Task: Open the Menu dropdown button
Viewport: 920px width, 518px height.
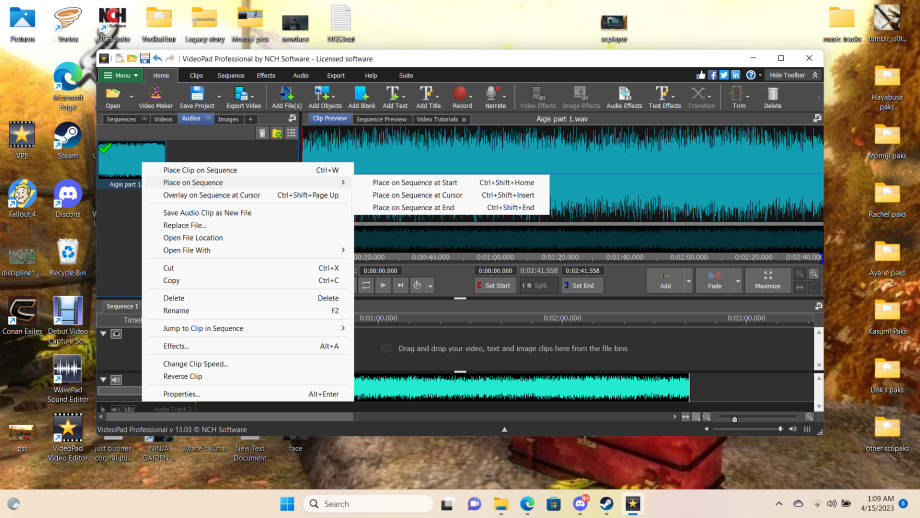Action: [x=121, y=75]
